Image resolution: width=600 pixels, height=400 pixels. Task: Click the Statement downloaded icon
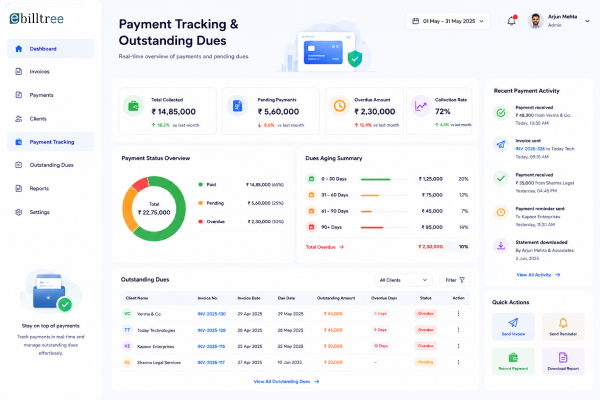tap(501, 246)
